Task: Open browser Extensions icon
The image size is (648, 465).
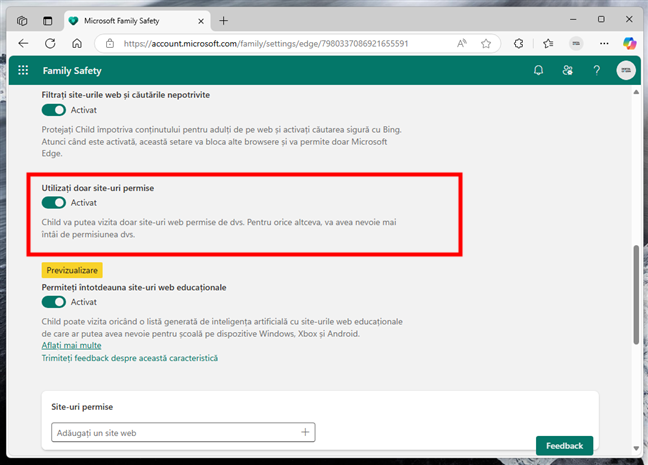Action: (519, 43)
